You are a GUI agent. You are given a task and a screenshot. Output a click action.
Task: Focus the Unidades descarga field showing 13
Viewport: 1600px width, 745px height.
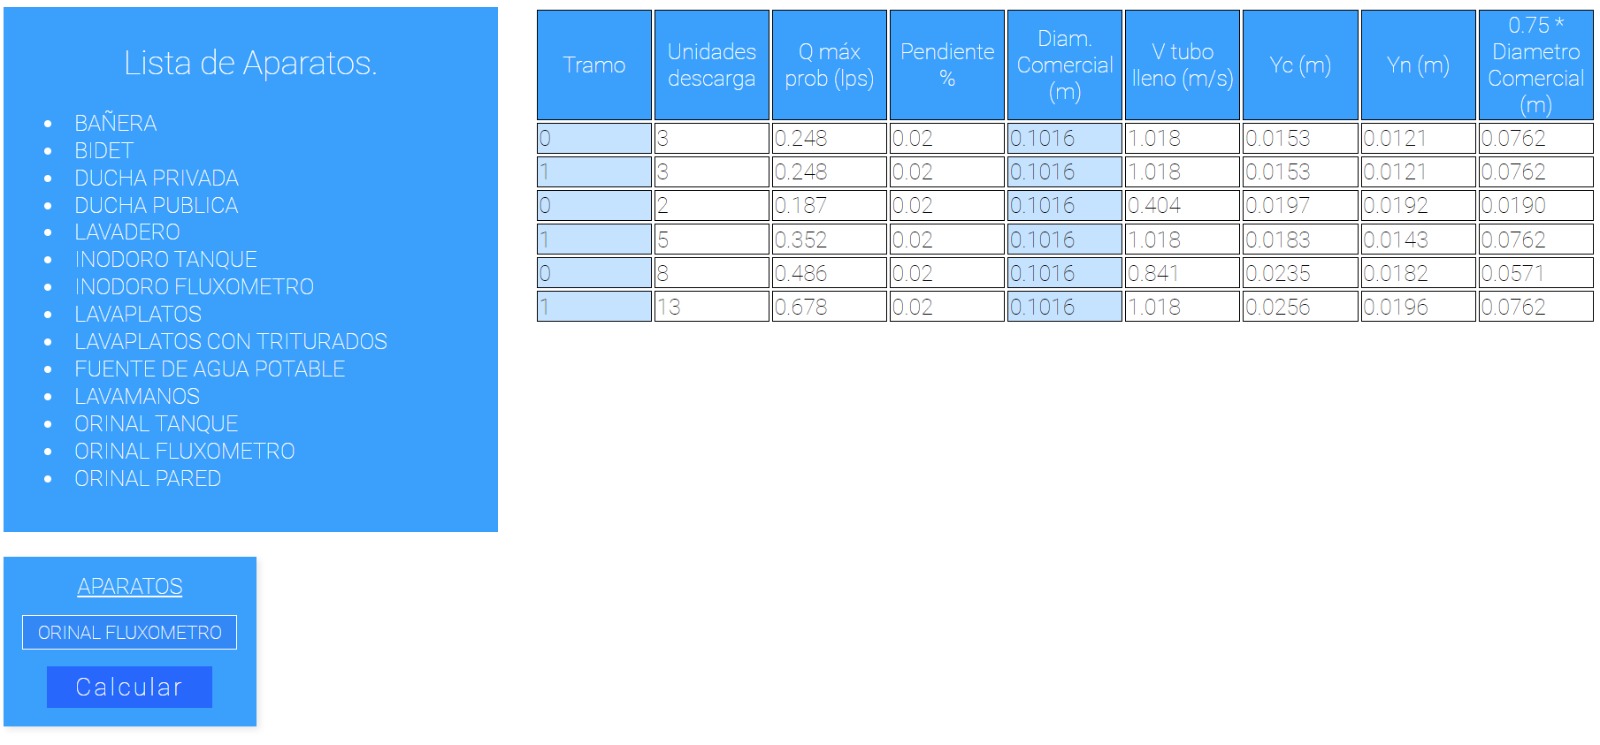[x=711, y=307]
